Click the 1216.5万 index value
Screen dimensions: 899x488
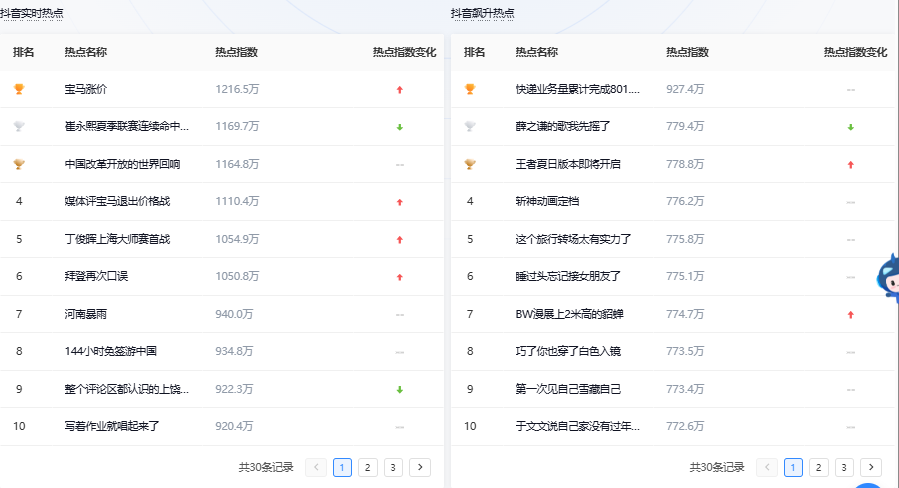[x=237, y=89]
